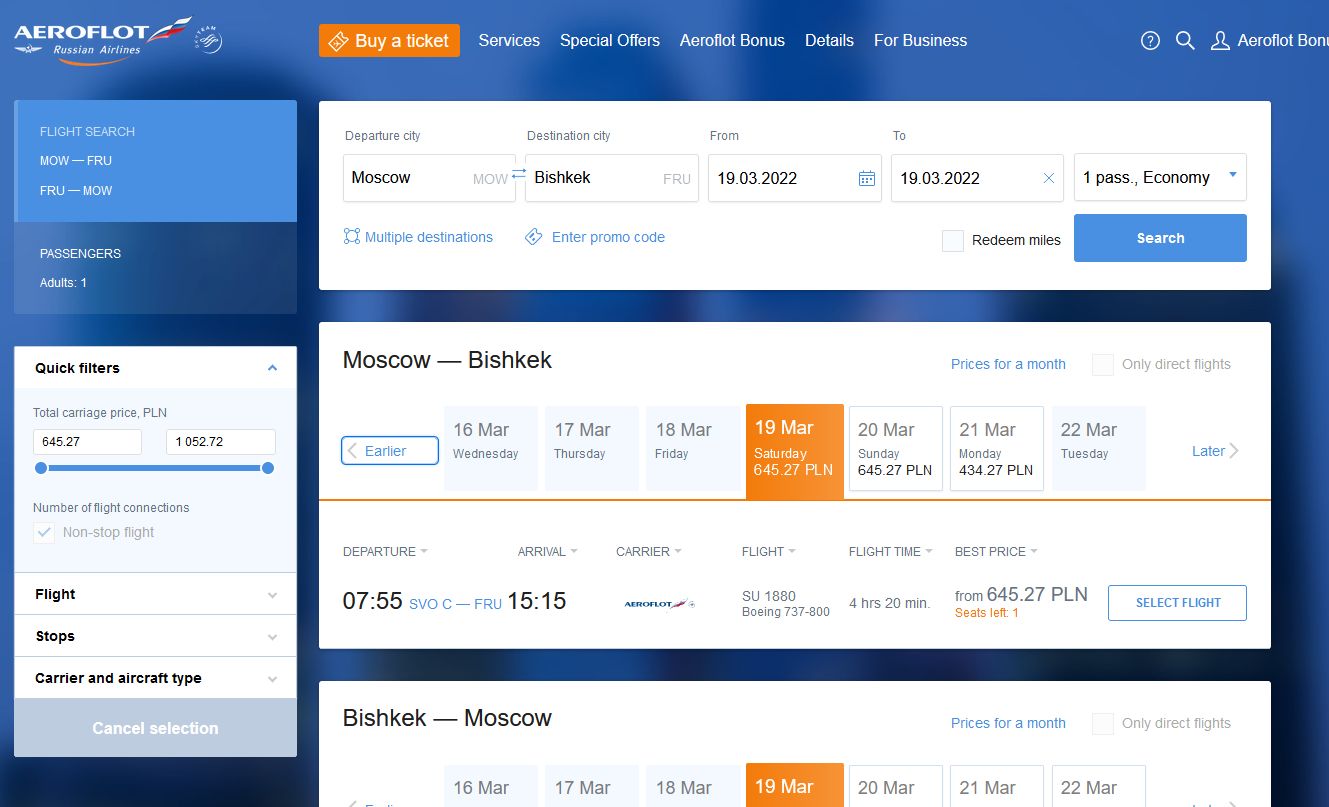
Task: Open the Aeroflot Bonus menu item
Action: pyautogui.click(x=732, y=41)
